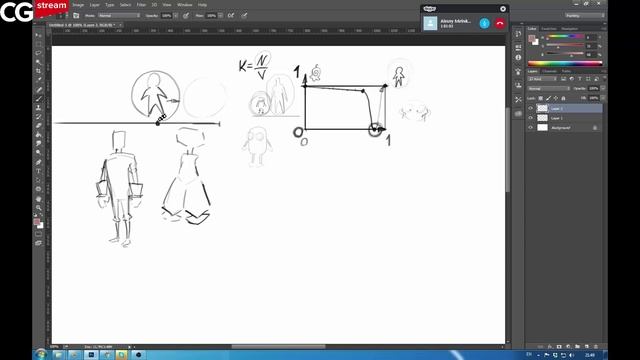
Task: Select the History Brush tool
Action: click(38, 117)
